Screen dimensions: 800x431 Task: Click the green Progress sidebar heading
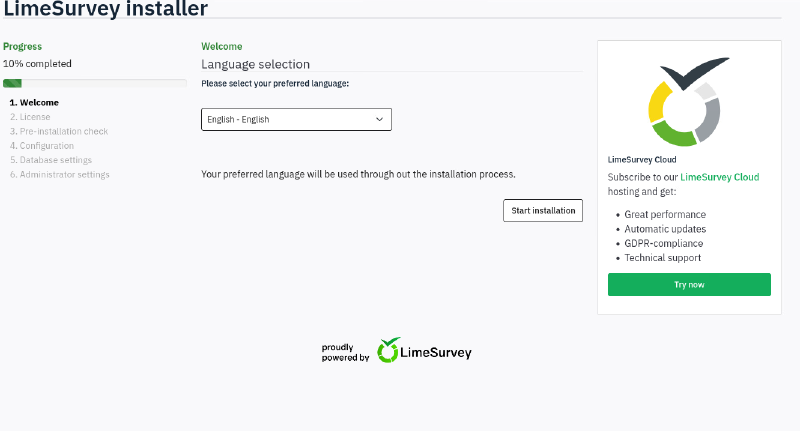[23, 46]
